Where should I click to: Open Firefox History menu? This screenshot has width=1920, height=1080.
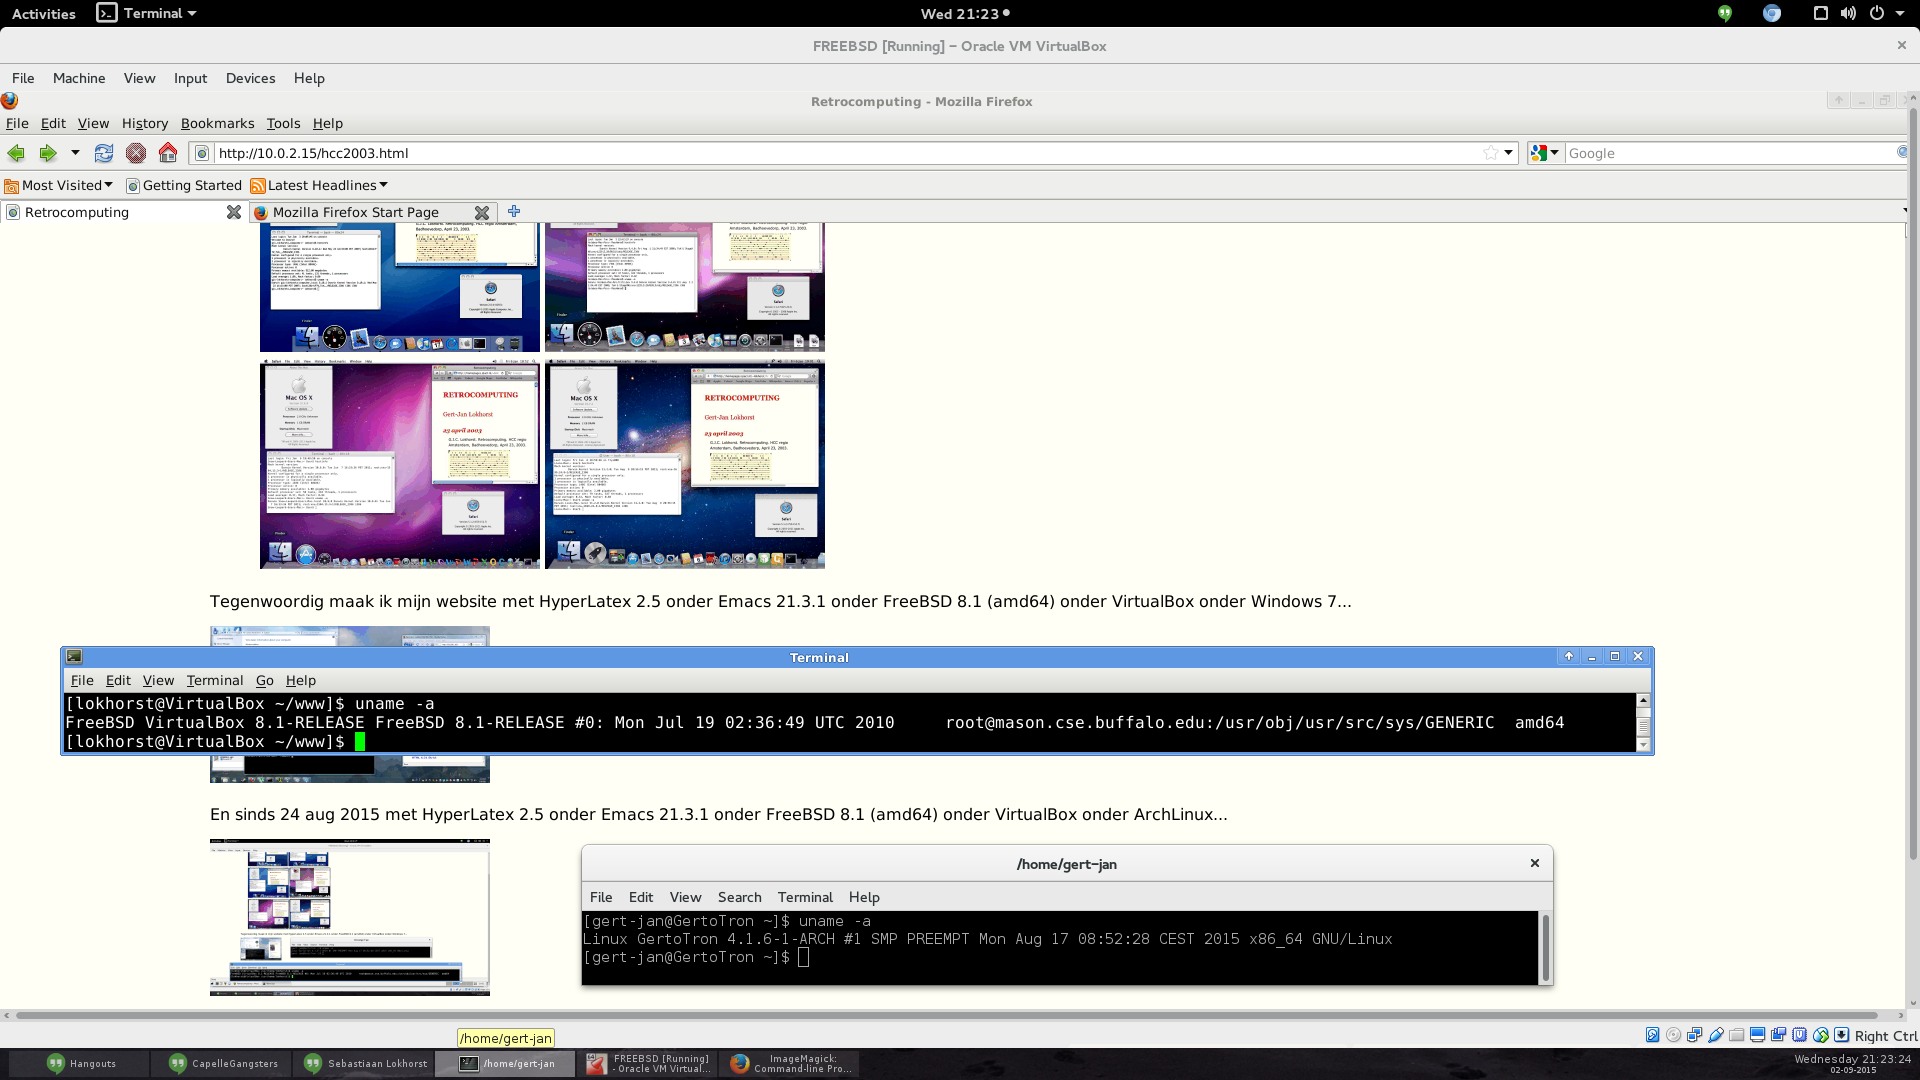(x=145, y=123)
